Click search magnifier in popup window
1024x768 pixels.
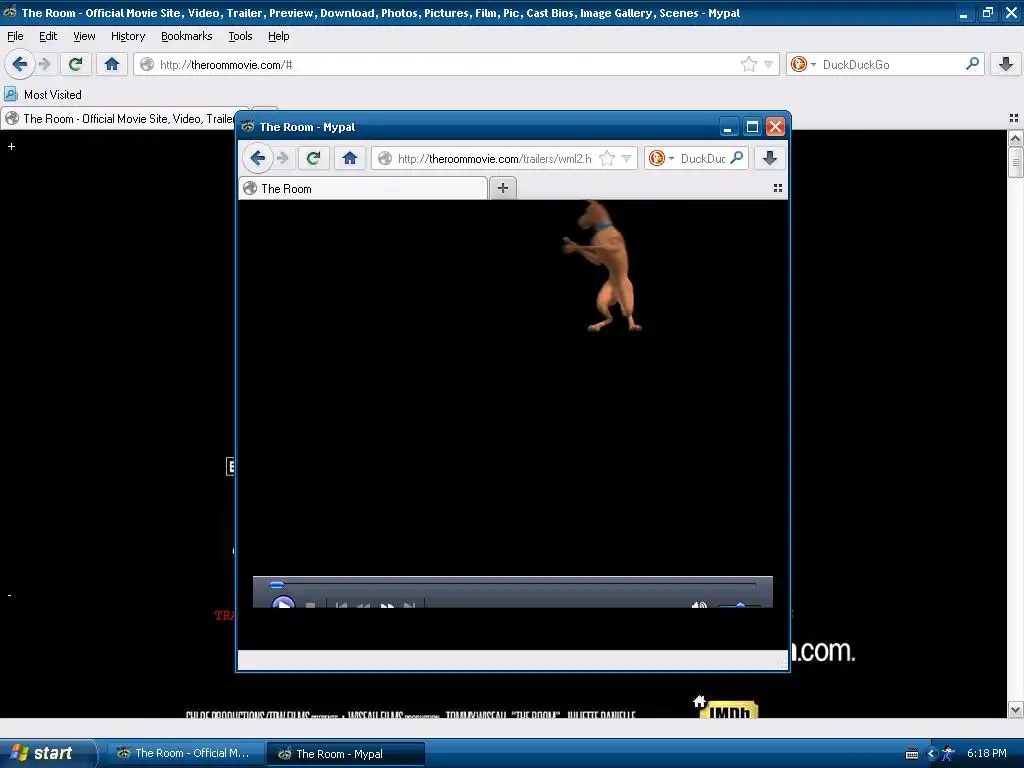737,158
